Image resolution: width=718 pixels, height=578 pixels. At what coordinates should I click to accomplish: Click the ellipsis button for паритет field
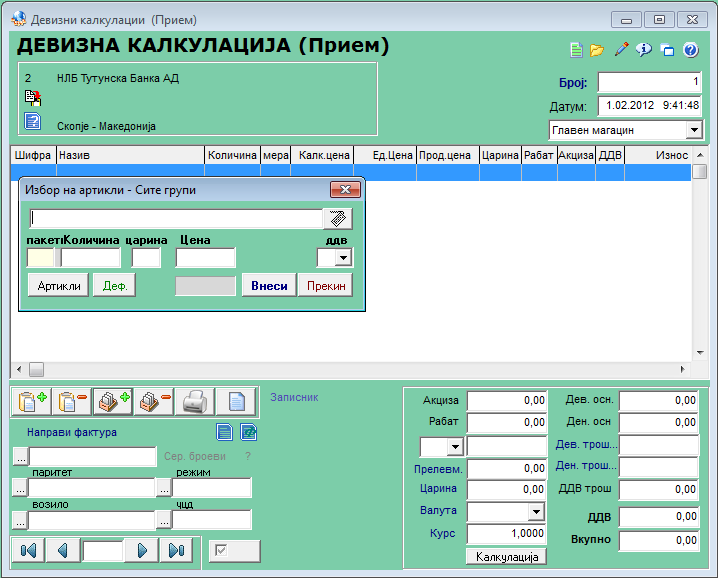click(20, 488)
